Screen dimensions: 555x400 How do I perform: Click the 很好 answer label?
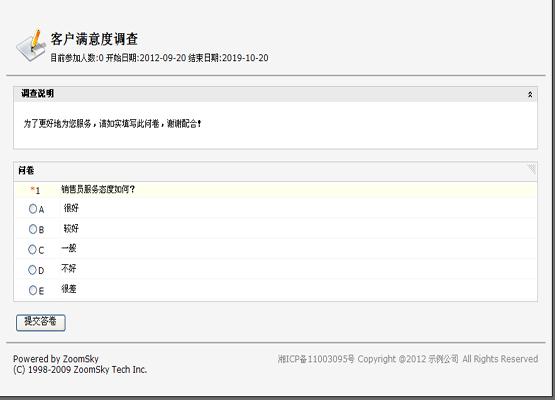pyautogui.click(x=71, y=208)
